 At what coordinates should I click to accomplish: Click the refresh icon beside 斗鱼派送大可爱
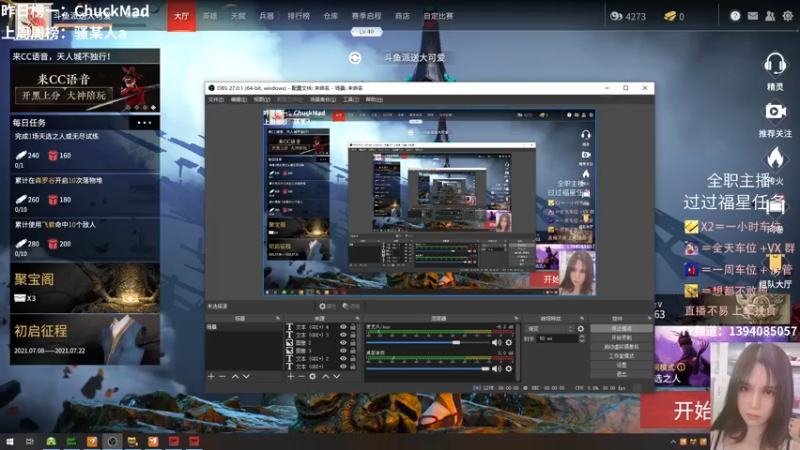point(355,58)
